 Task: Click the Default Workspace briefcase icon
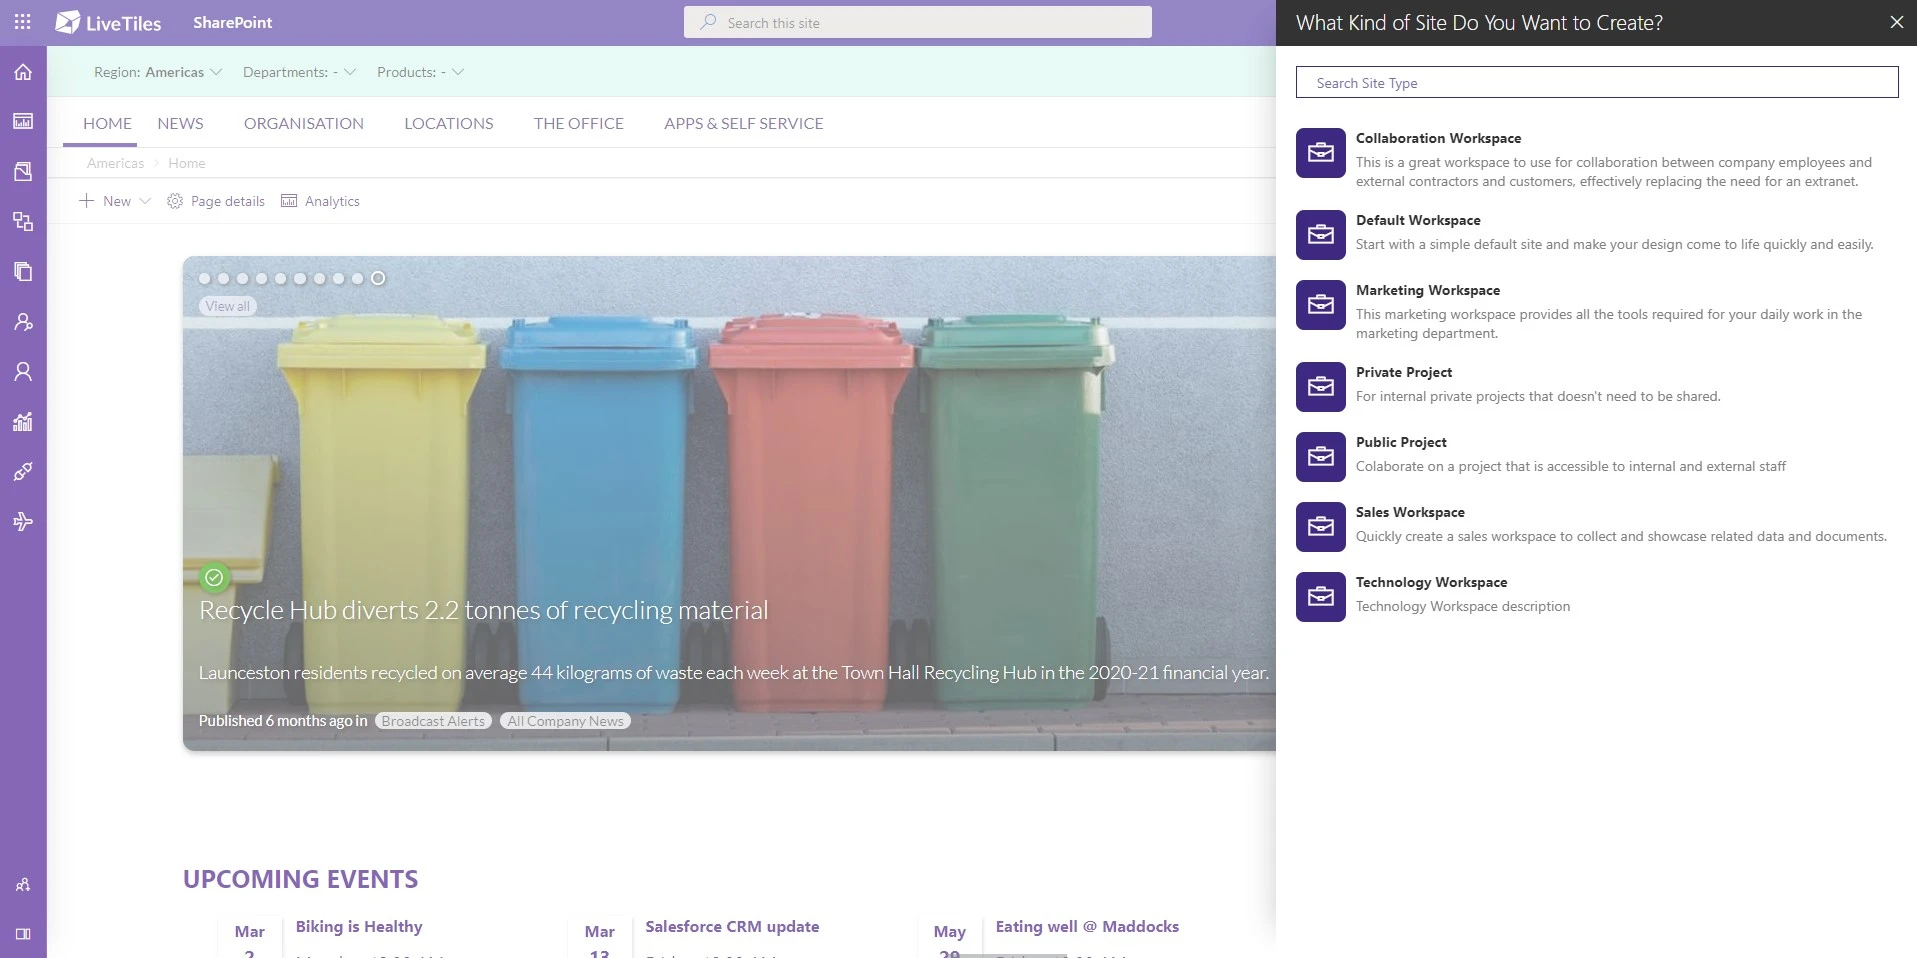tap(1321, 235)
